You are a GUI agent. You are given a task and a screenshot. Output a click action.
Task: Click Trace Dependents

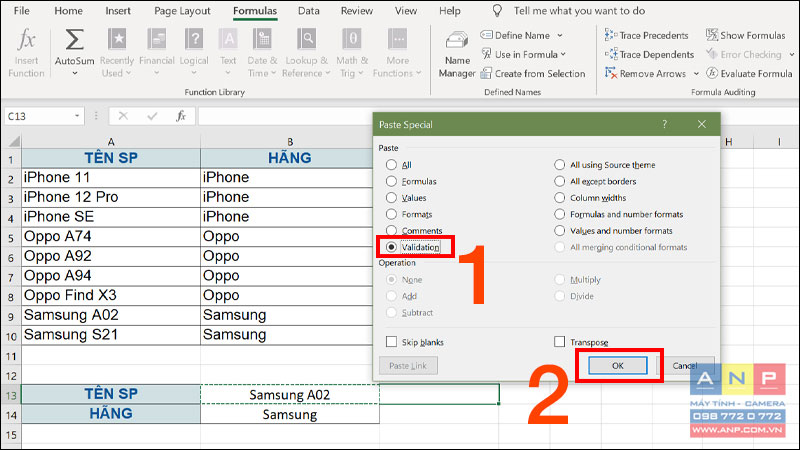pos(649,54)
